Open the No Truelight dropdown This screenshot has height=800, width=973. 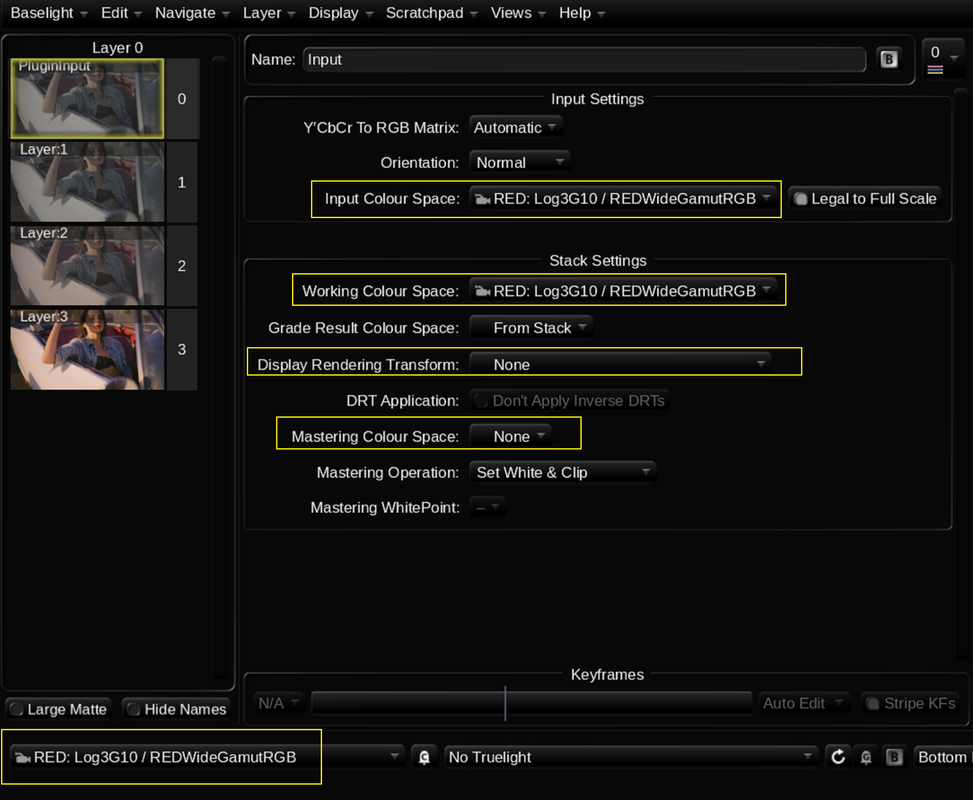630,757
